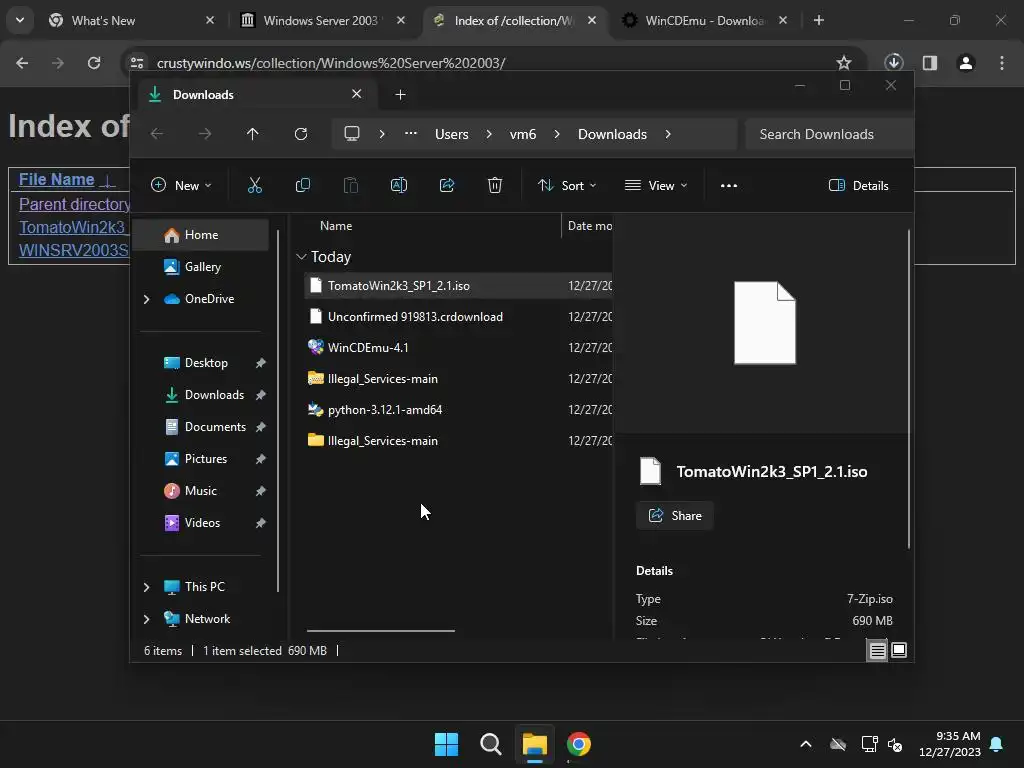Open the See more three-dots menu in Explorer

pos(729,185)
